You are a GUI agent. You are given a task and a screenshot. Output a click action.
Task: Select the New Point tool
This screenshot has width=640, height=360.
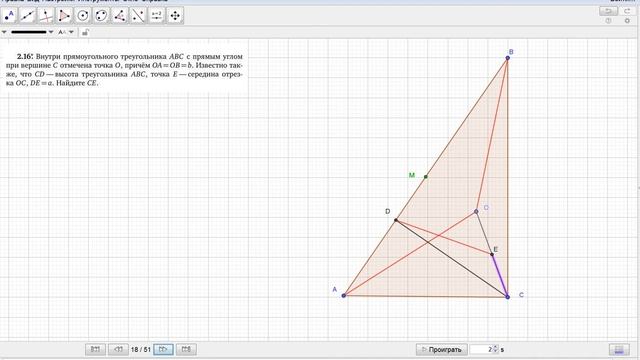tap(9, 16)
